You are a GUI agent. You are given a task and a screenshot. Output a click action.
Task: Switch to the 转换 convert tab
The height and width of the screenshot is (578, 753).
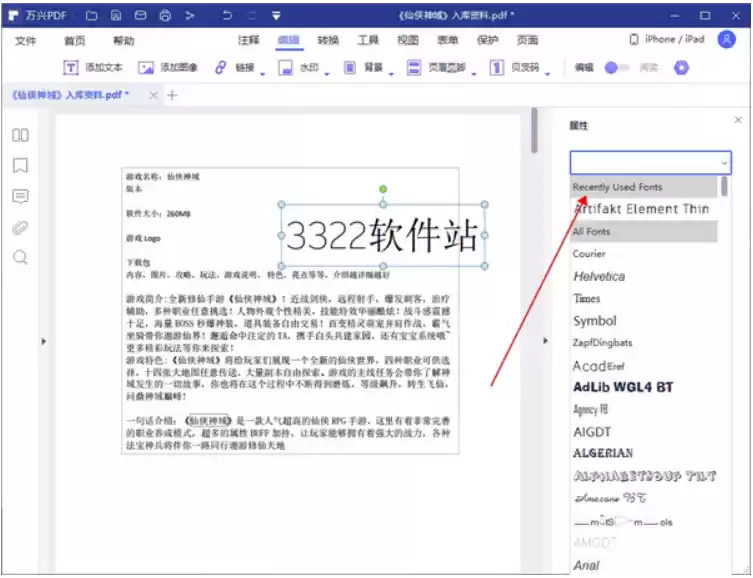click(x=328, y=40)
